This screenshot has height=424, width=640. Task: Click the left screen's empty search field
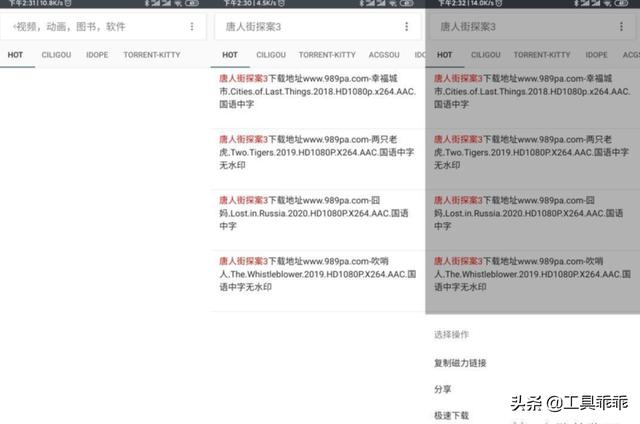click(x=103, y=27)
